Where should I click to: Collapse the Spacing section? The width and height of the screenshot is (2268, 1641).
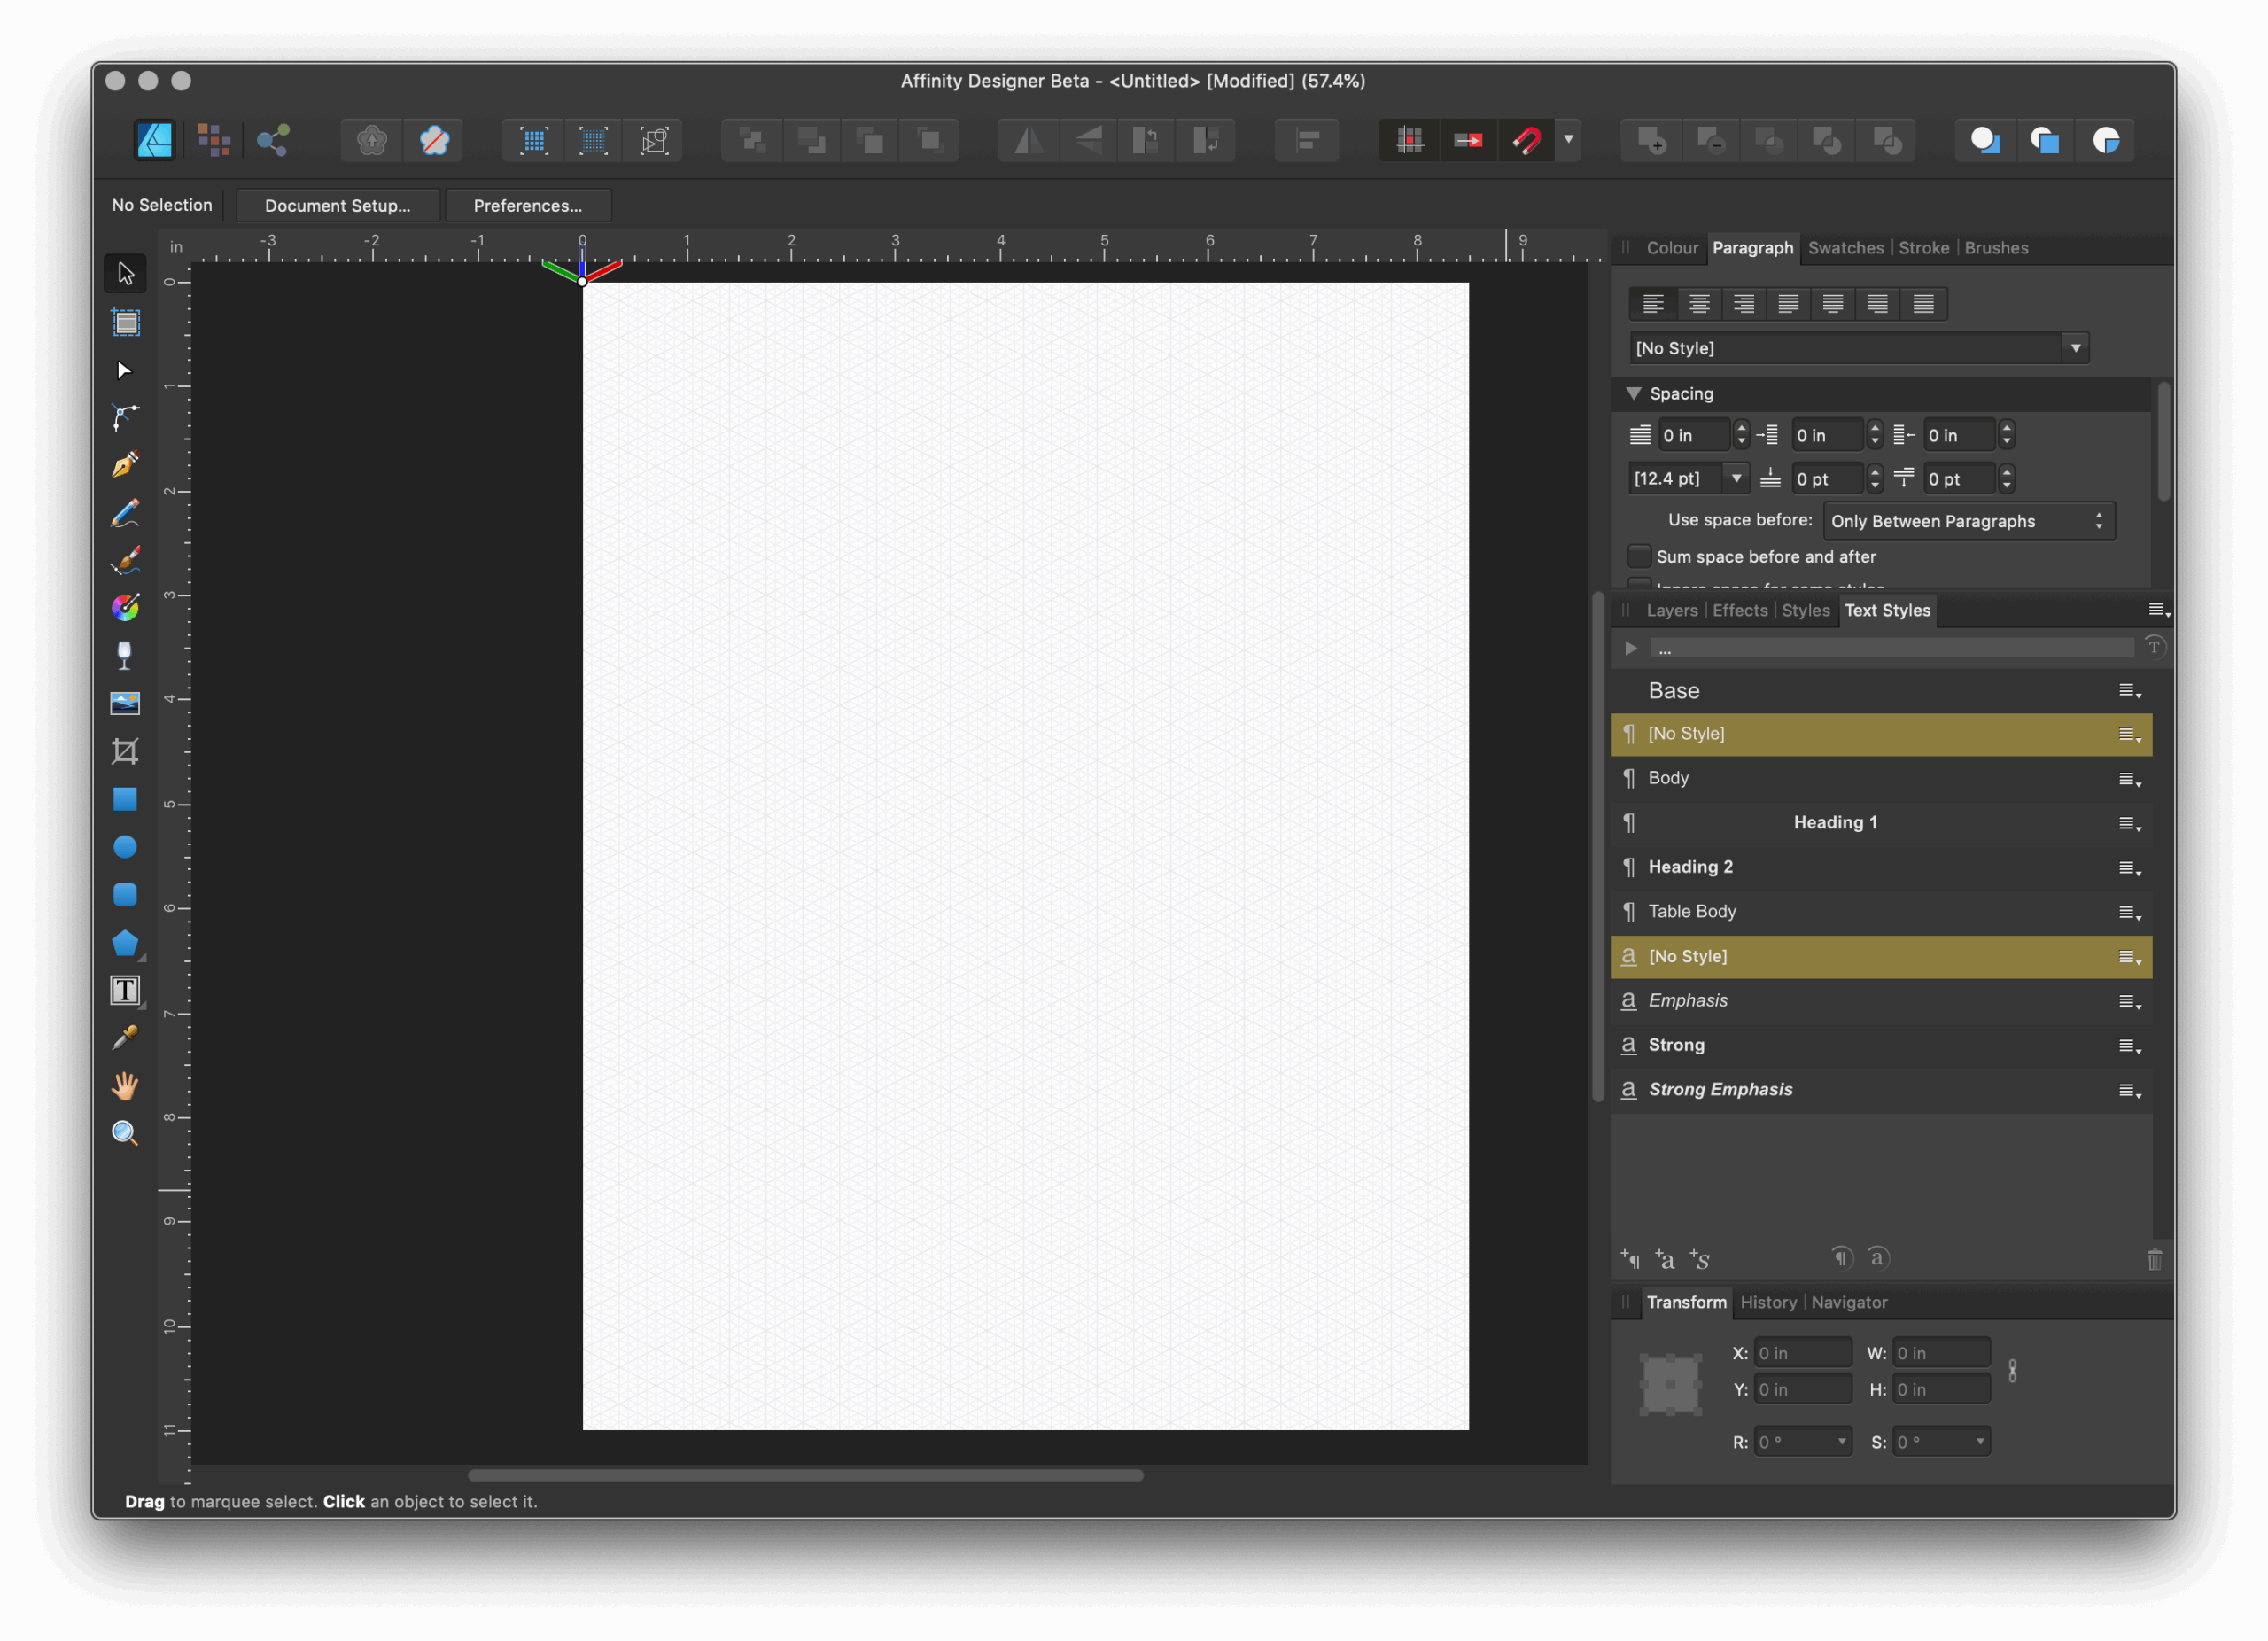[x=1635, y=393]
